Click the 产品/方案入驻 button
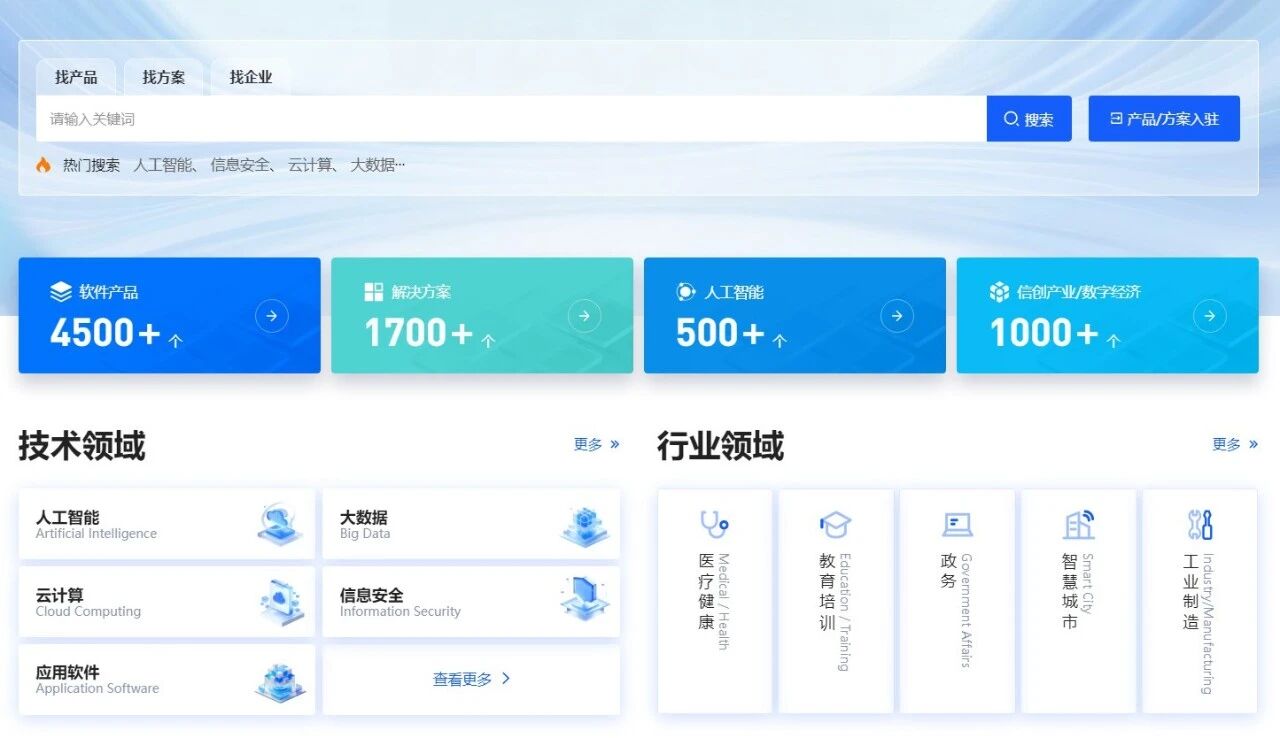This screenshot has height=738, width=1280. point(1164,119)
